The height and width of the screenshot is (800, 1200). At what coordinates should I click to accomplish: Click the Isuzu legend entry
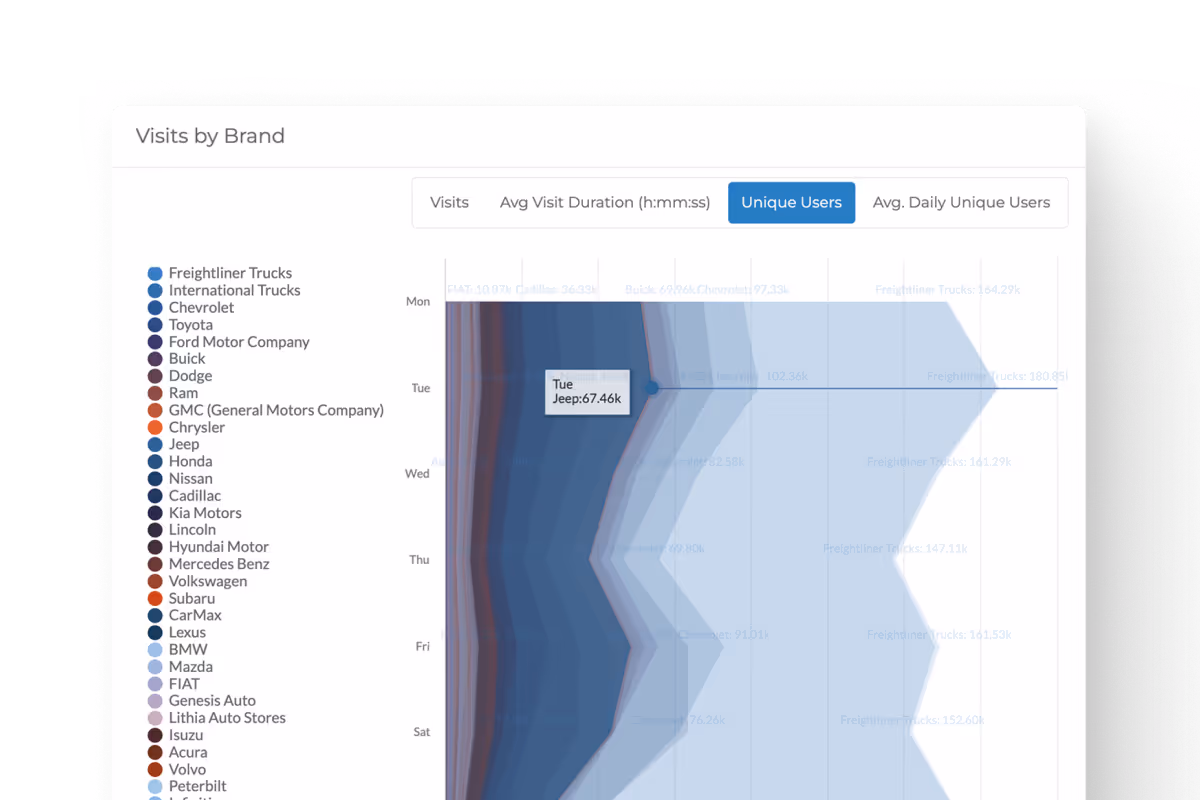[176, 735]
